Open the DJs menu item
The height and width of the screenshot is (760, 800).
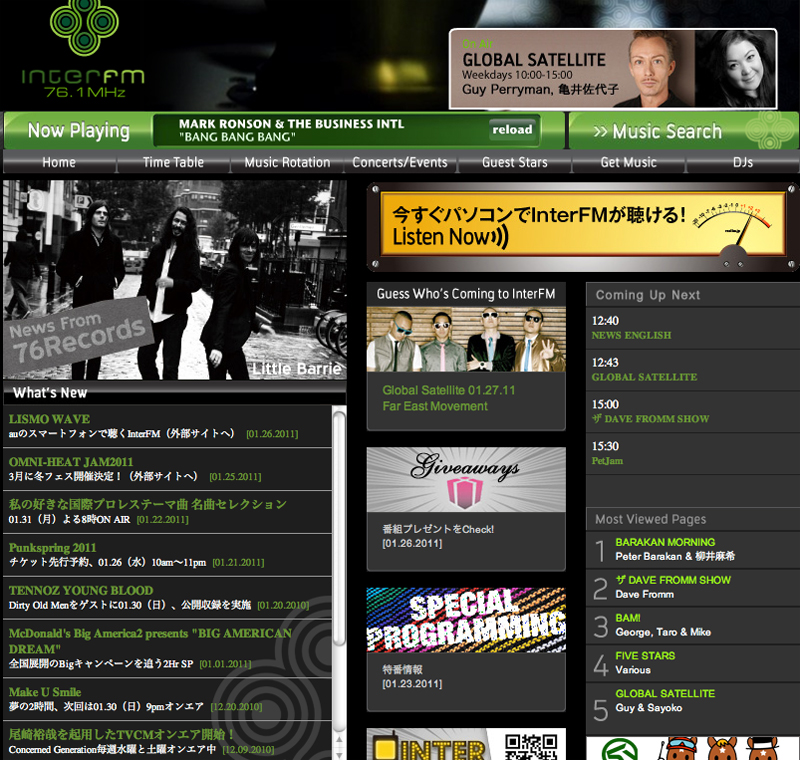(x=743, y=162)
